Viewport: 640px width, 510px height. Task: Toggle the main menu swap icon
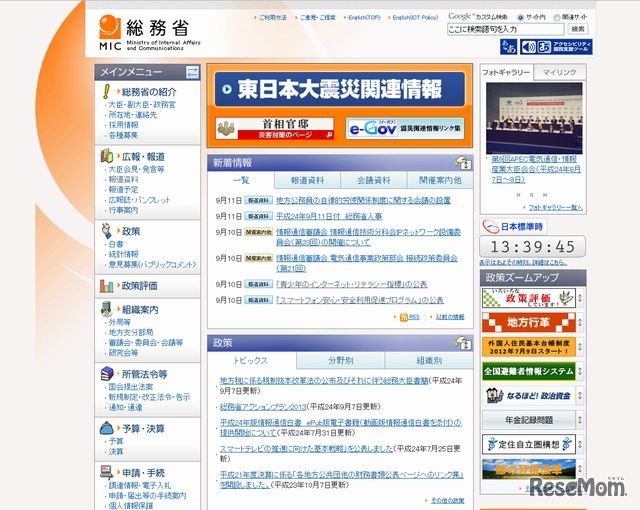coord(192,72)
